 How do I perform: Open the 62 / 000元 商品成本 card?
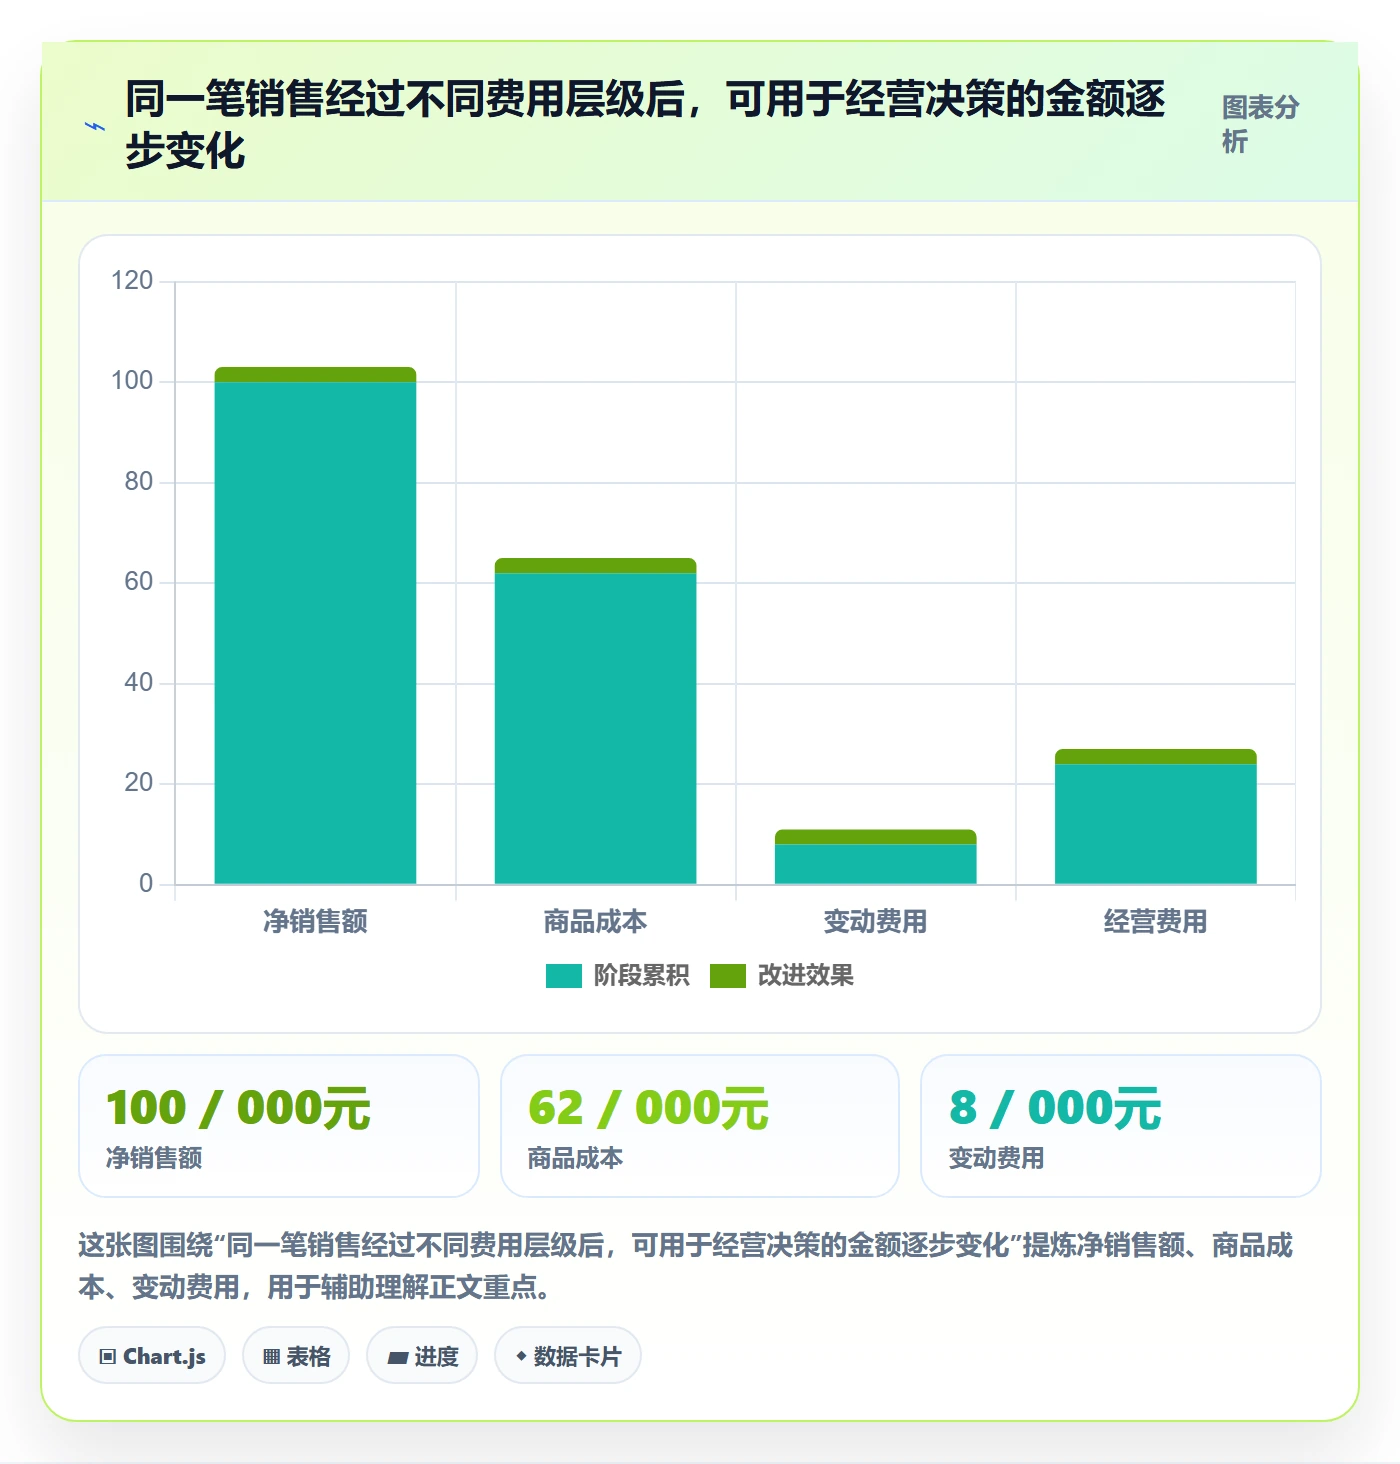click(700, 1126)
